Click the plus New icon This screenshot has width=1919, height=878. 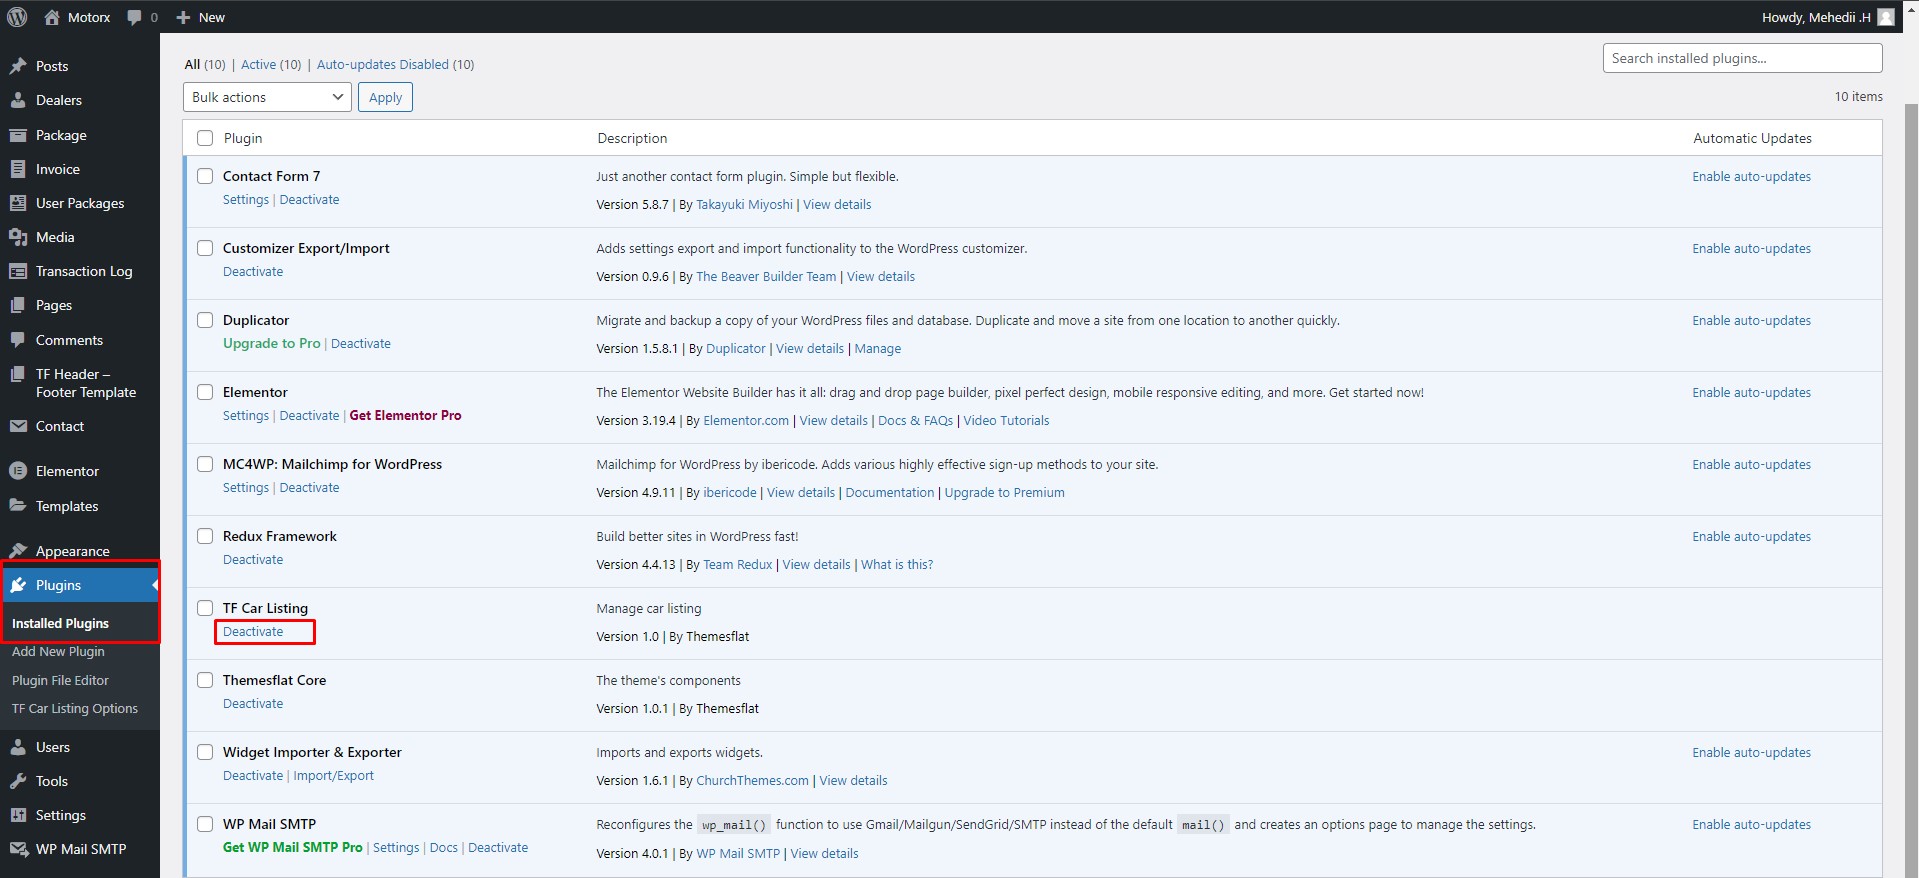183,17
